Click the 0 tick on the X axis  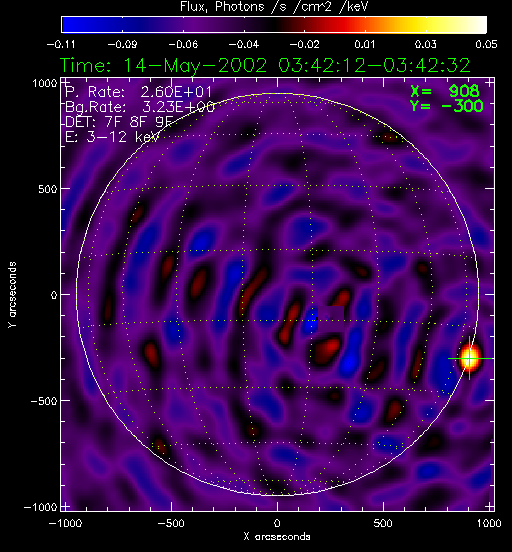coord(277,523)
